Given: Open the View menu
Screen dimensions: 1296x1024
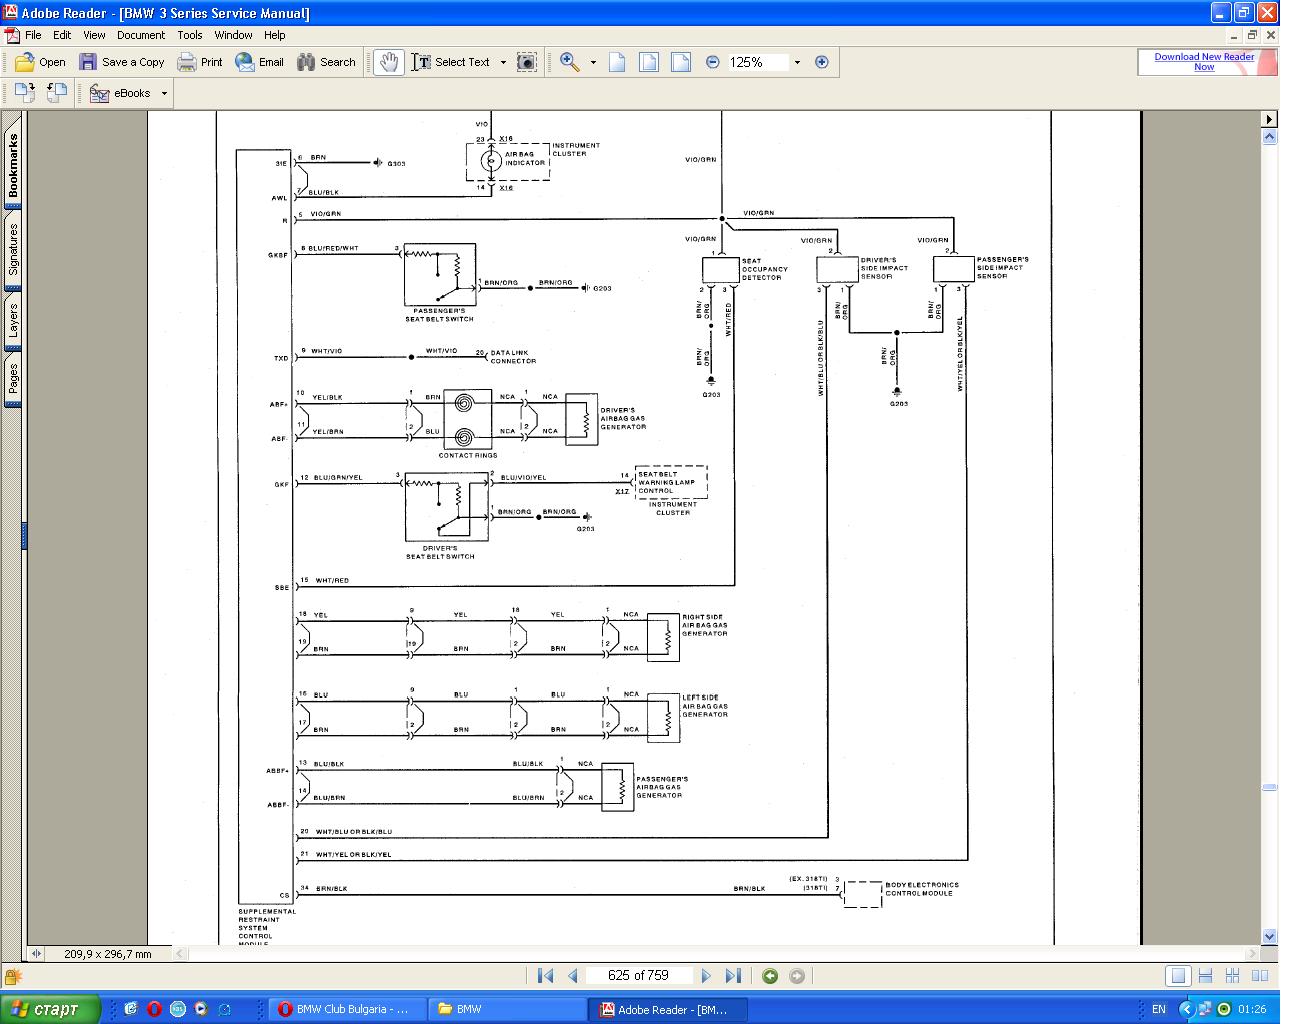Looking at the screenshot, I should coord(94,35).
